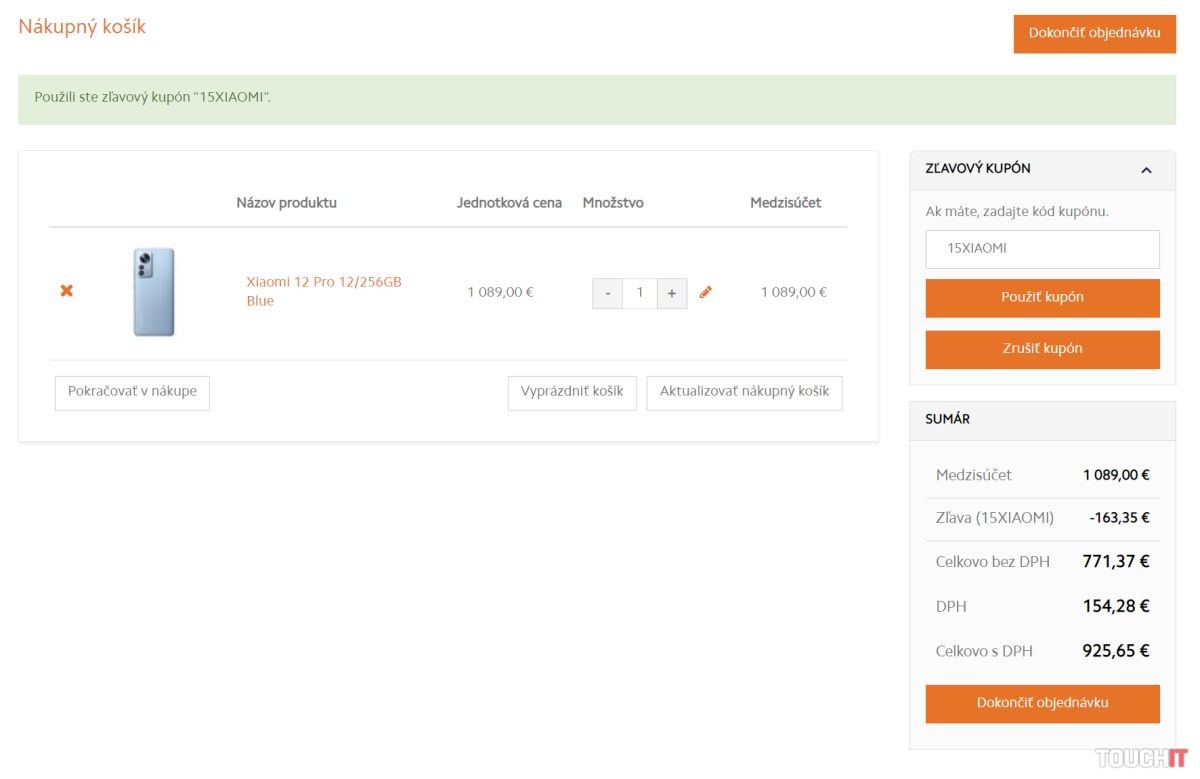The height and width of the screenshot is (779, 1200).
Task: Increase quantity with the plus button
Action: tap(672, 293)
